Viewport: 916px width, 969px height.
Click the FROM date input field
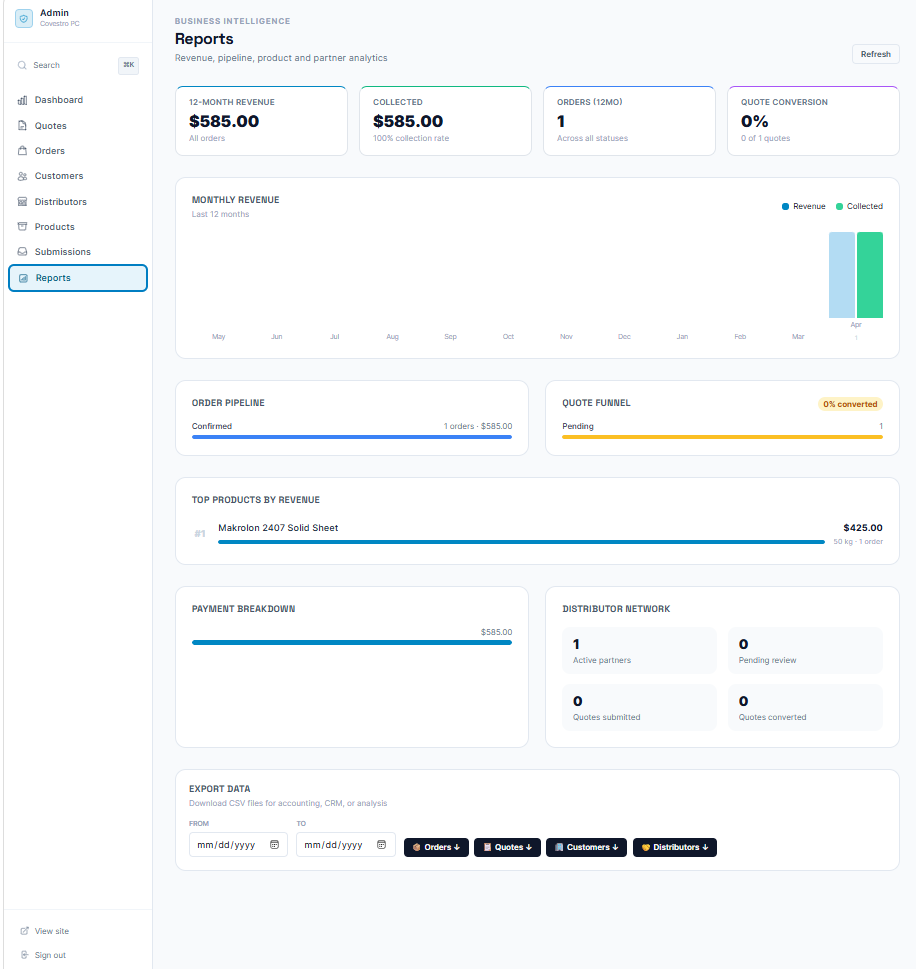[x=238, y=845]
